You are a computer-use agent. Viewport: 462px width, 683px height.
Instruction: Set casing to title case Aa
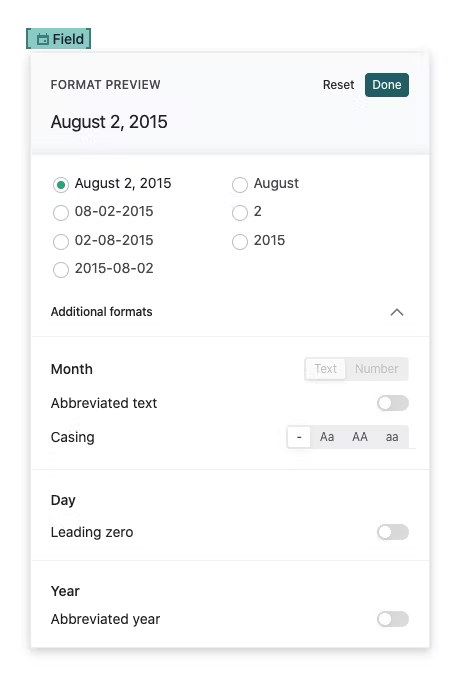pyautogui.click(x=327, y=437)
